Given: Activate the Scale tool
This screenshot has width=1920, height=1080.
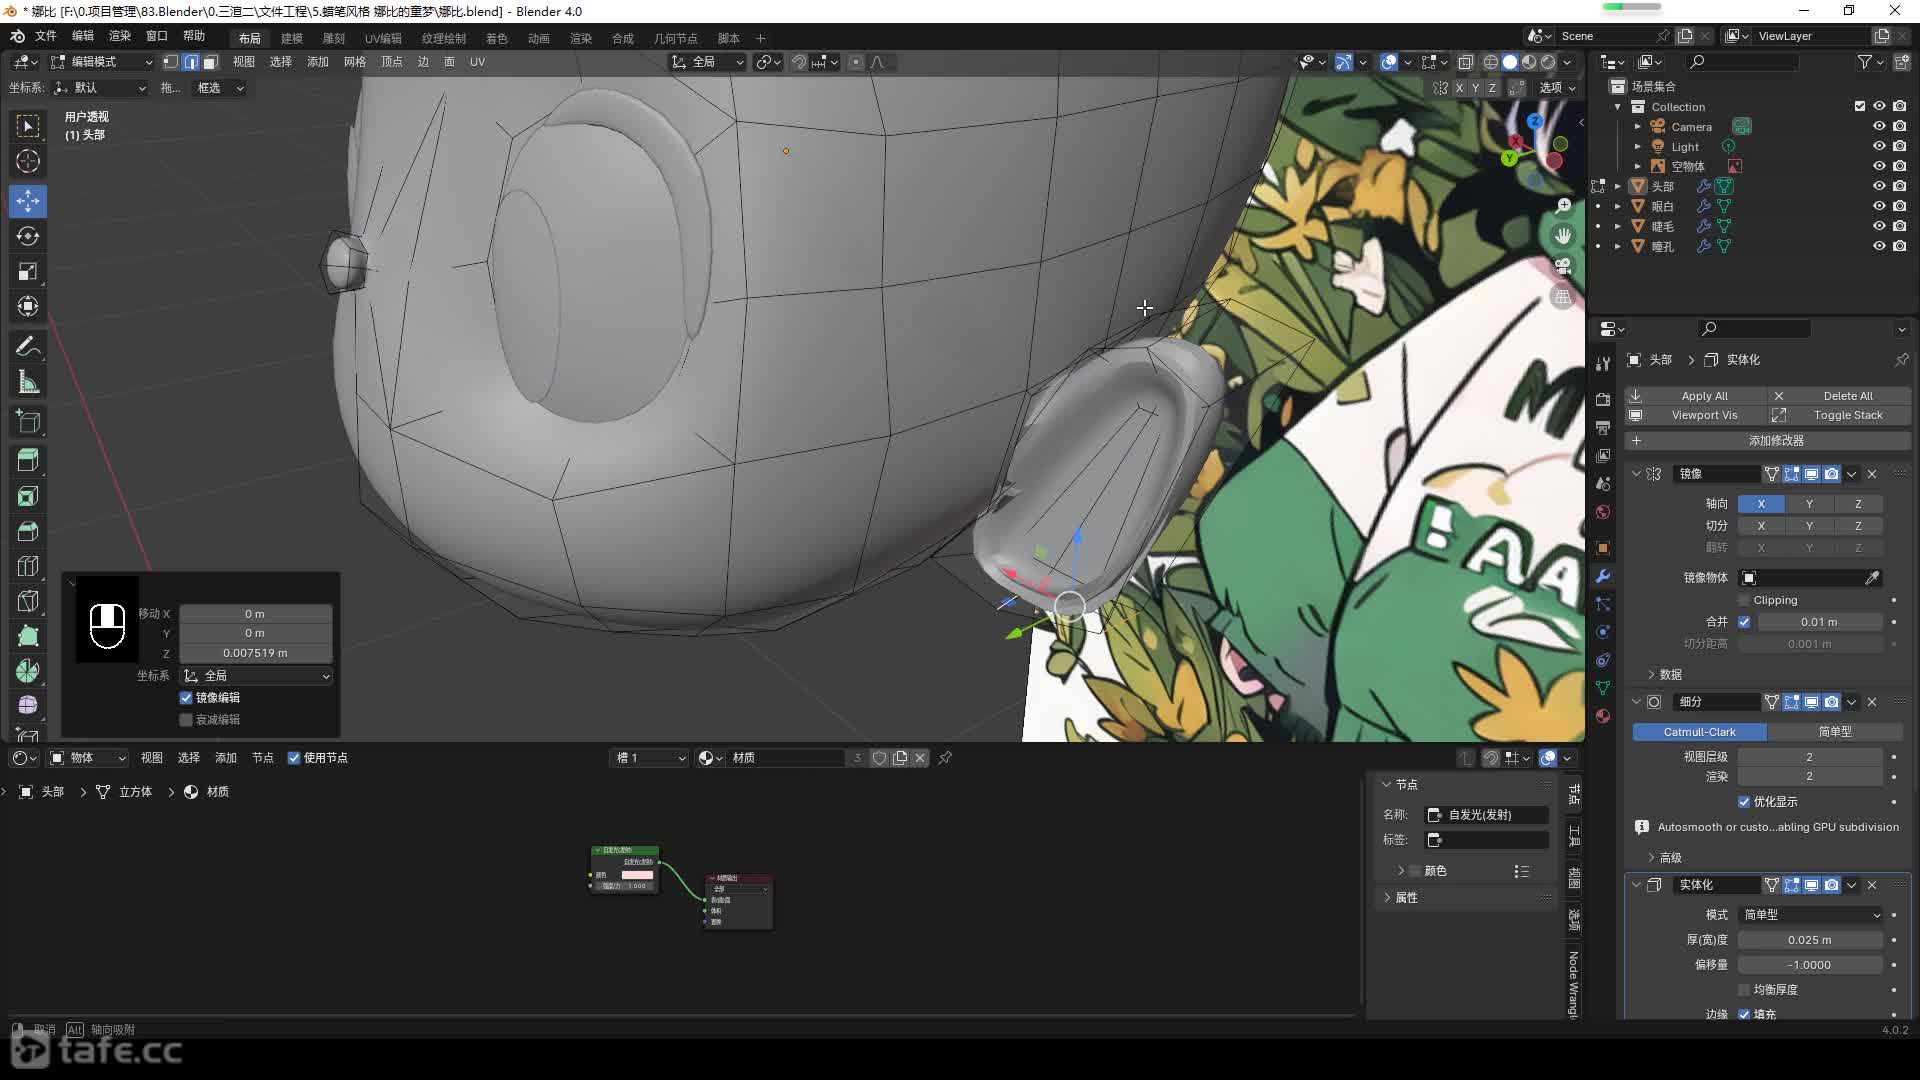Looking at the screenshot, I should tap(28, 271).
